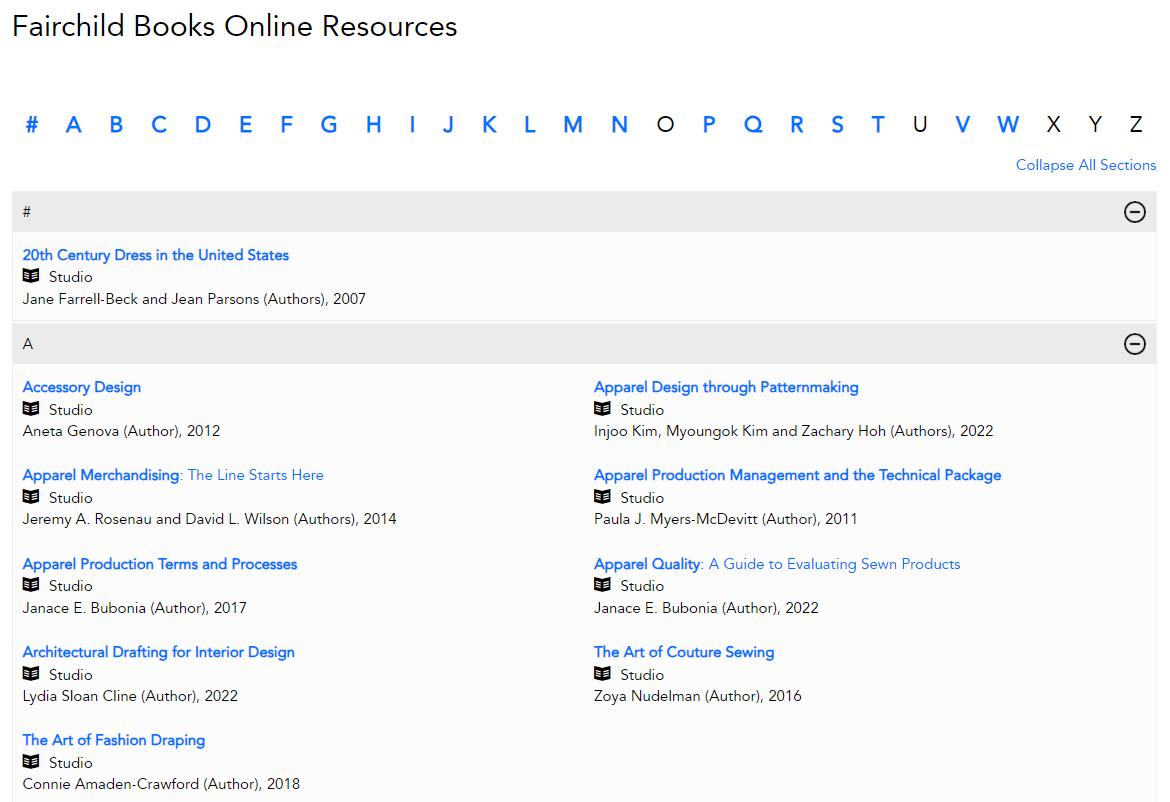Select letter N in alphabet index
This screenshot has width=1170, height=802.
pyautogui.click(x=619, y=124)
